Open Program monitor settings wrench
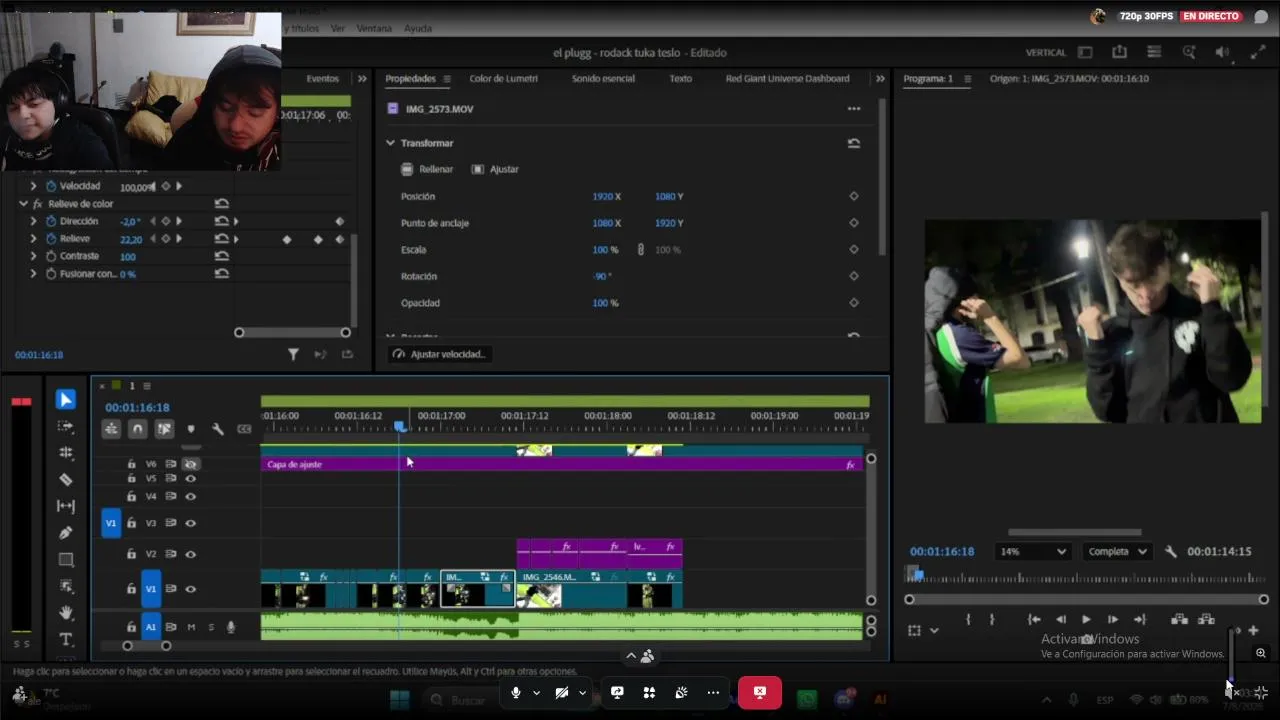This screenshot has width=1280, height=720. click(1171, 552)
